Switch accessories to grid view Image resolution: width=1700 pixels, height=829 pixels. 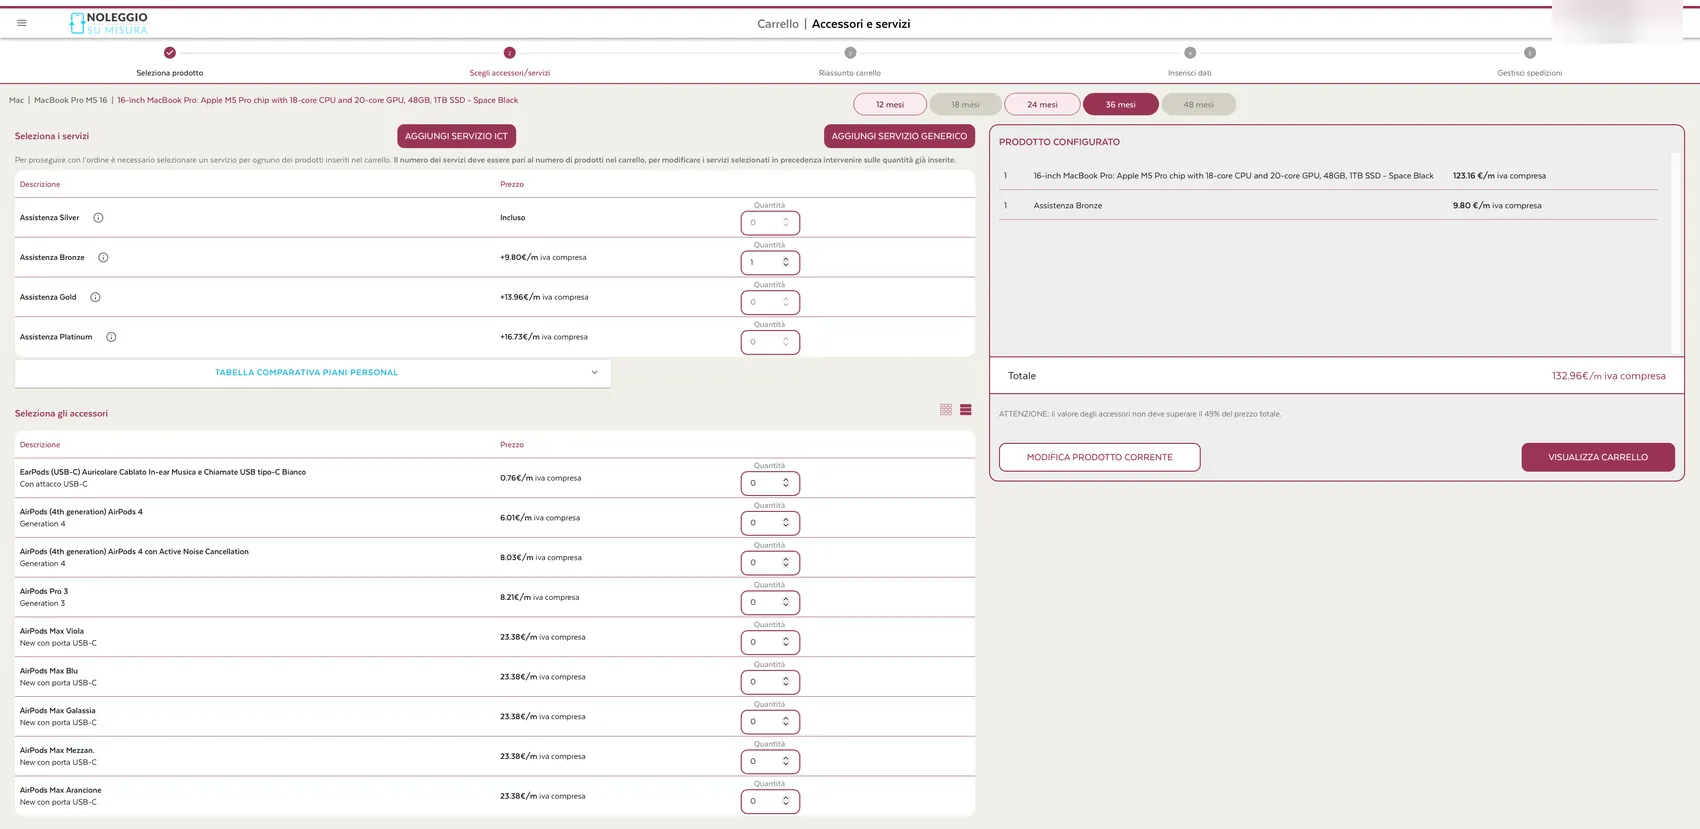point(946,410)
